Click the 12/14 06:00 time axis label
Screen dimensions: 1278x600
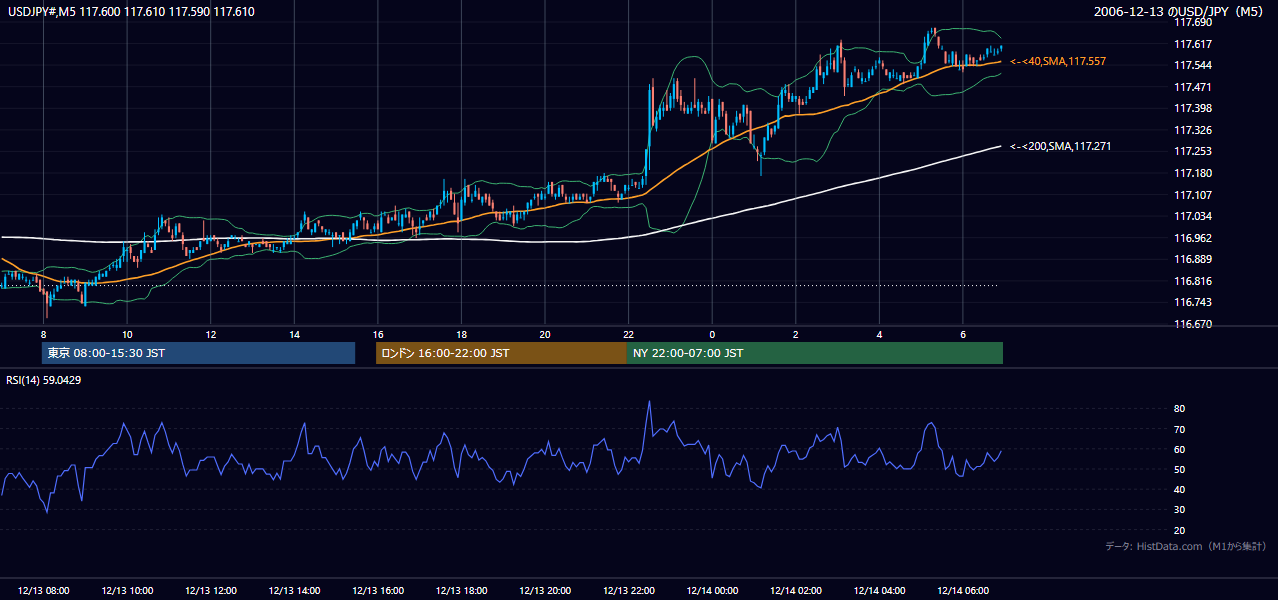click(x=962, y=591)
